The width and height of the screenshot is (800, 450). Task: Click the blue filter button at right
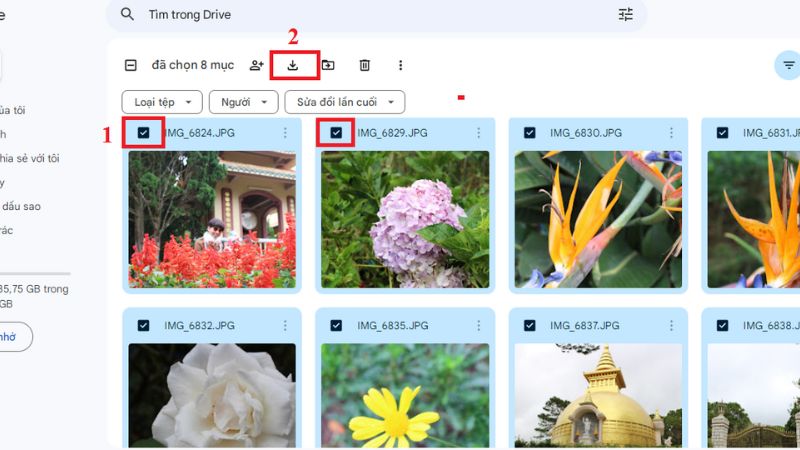coord(789,65)
